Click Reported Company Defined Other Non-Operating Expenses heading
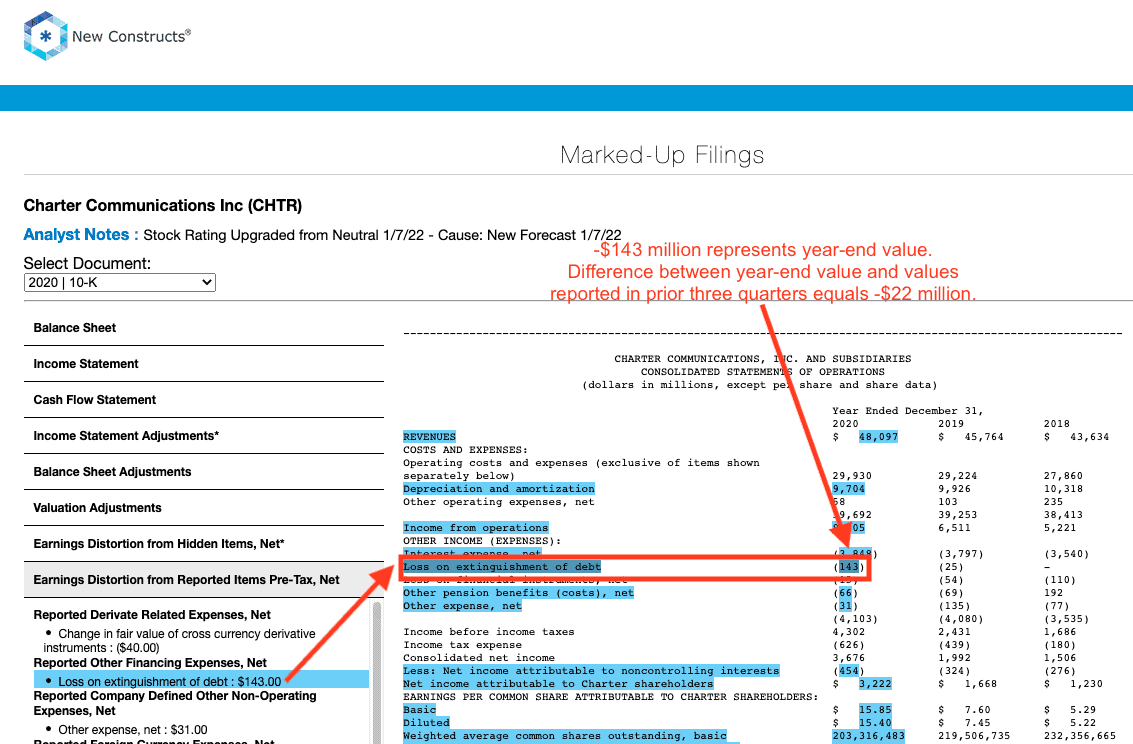 (175, 704)
